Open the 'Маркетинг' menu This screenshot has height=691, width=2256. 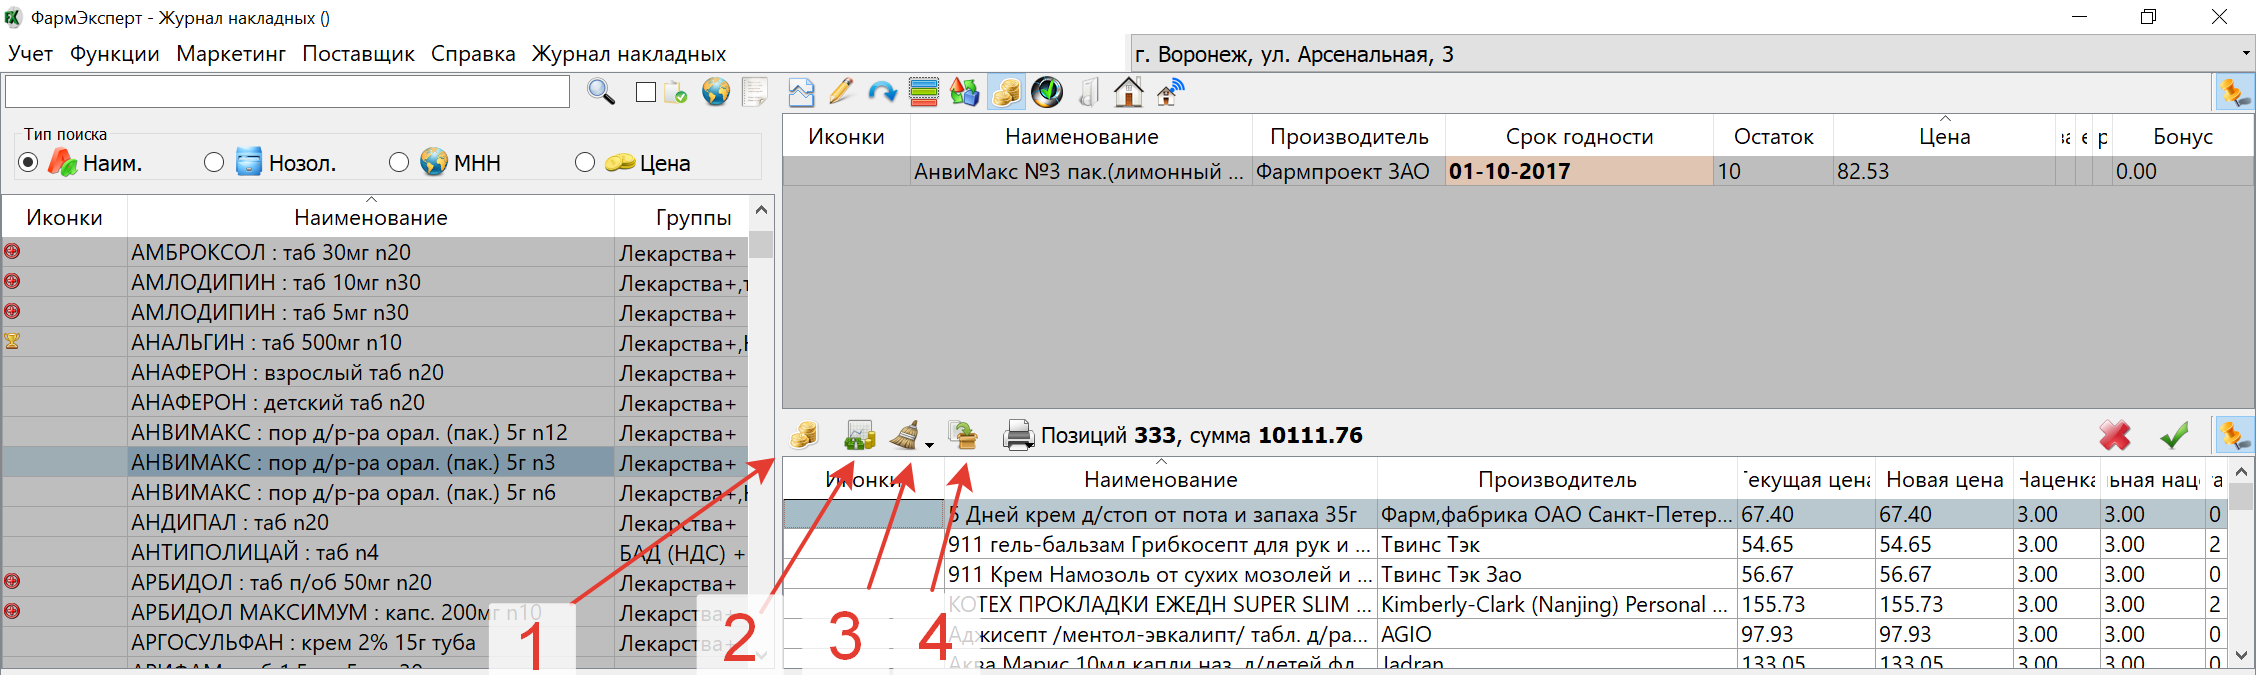tap(231, 54)
